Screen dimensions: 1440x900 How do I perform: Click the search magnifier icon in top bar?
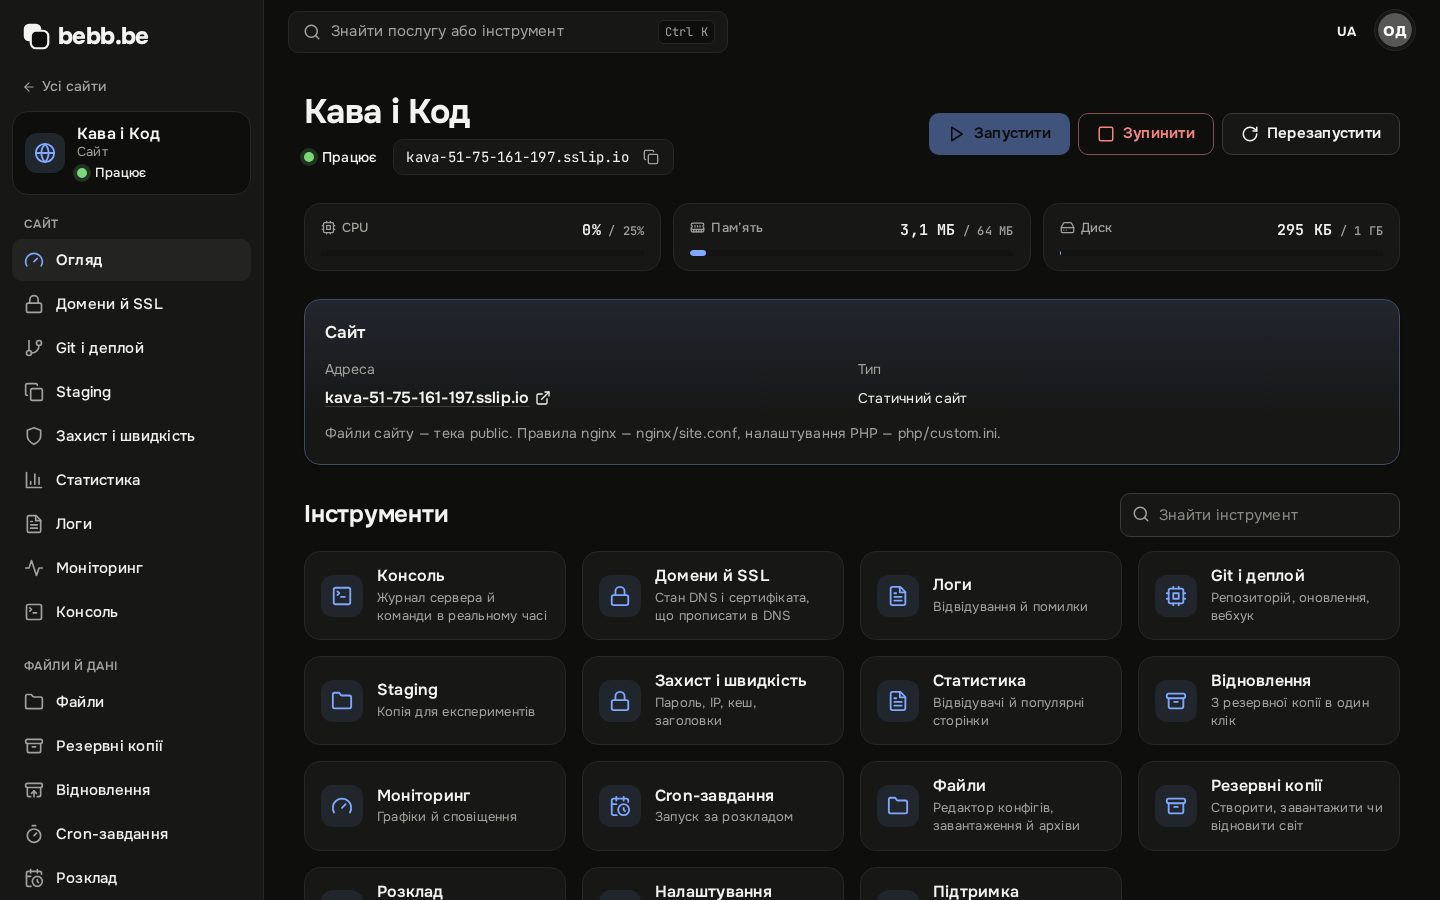312,32
